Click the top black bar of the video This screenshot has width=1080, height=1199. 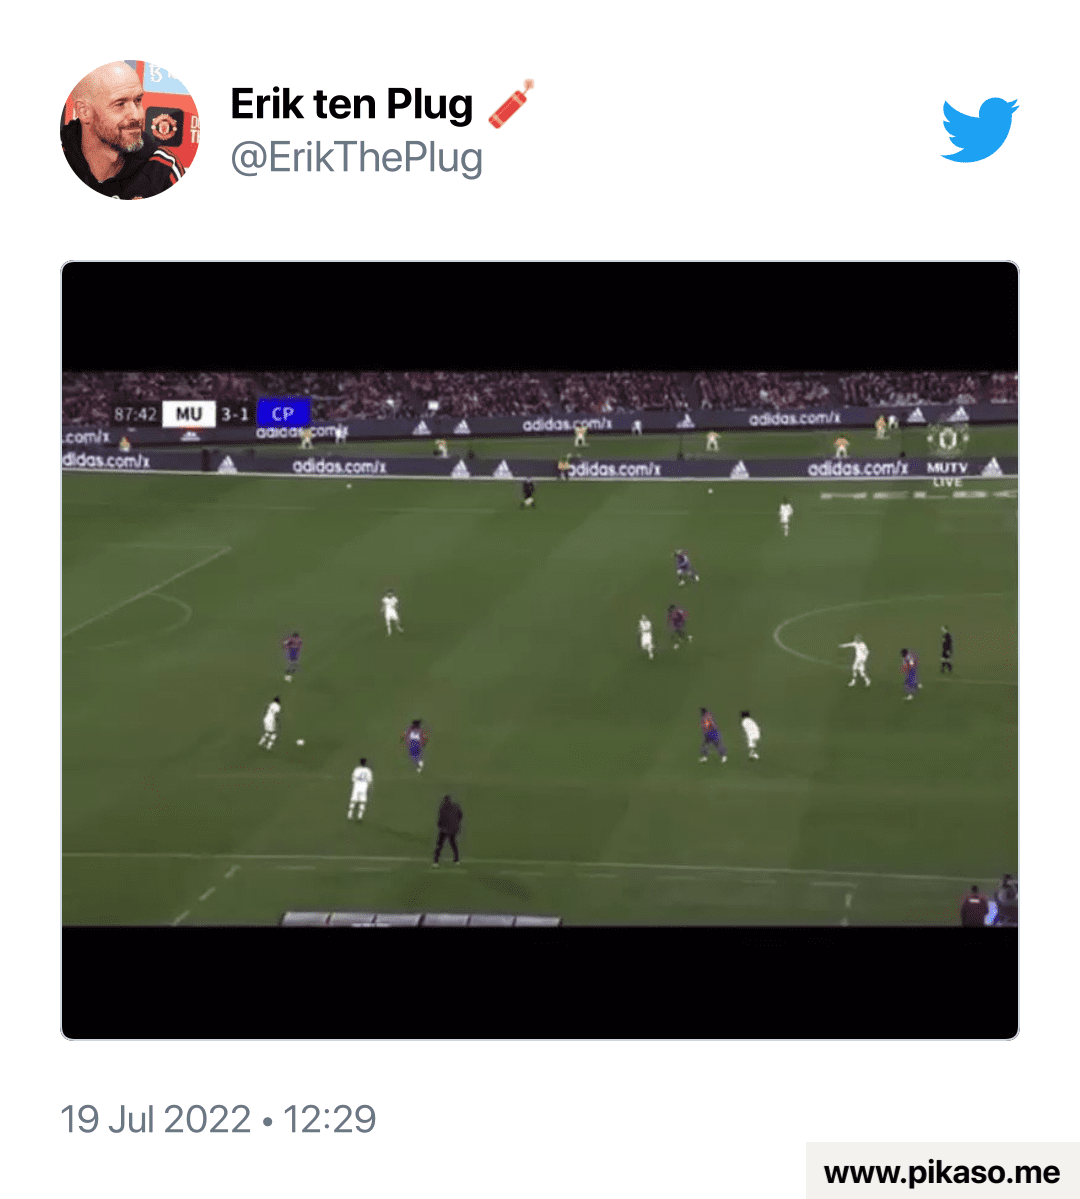point(540,317)
